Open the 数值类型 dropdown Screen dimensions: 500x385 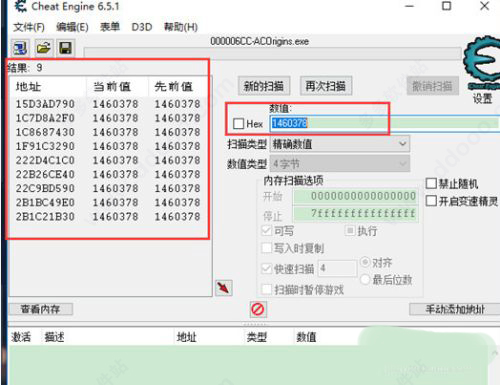[340, 164]
